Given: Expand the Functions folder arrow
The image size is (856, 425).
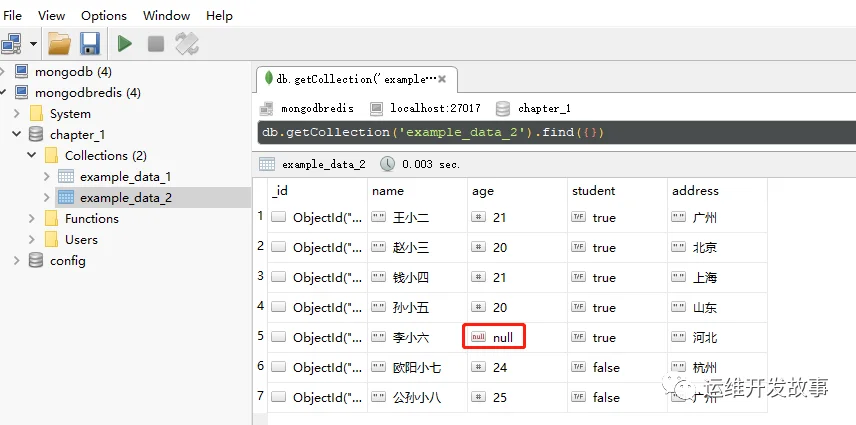Looking at the screenshot, I should pos(32,218).
